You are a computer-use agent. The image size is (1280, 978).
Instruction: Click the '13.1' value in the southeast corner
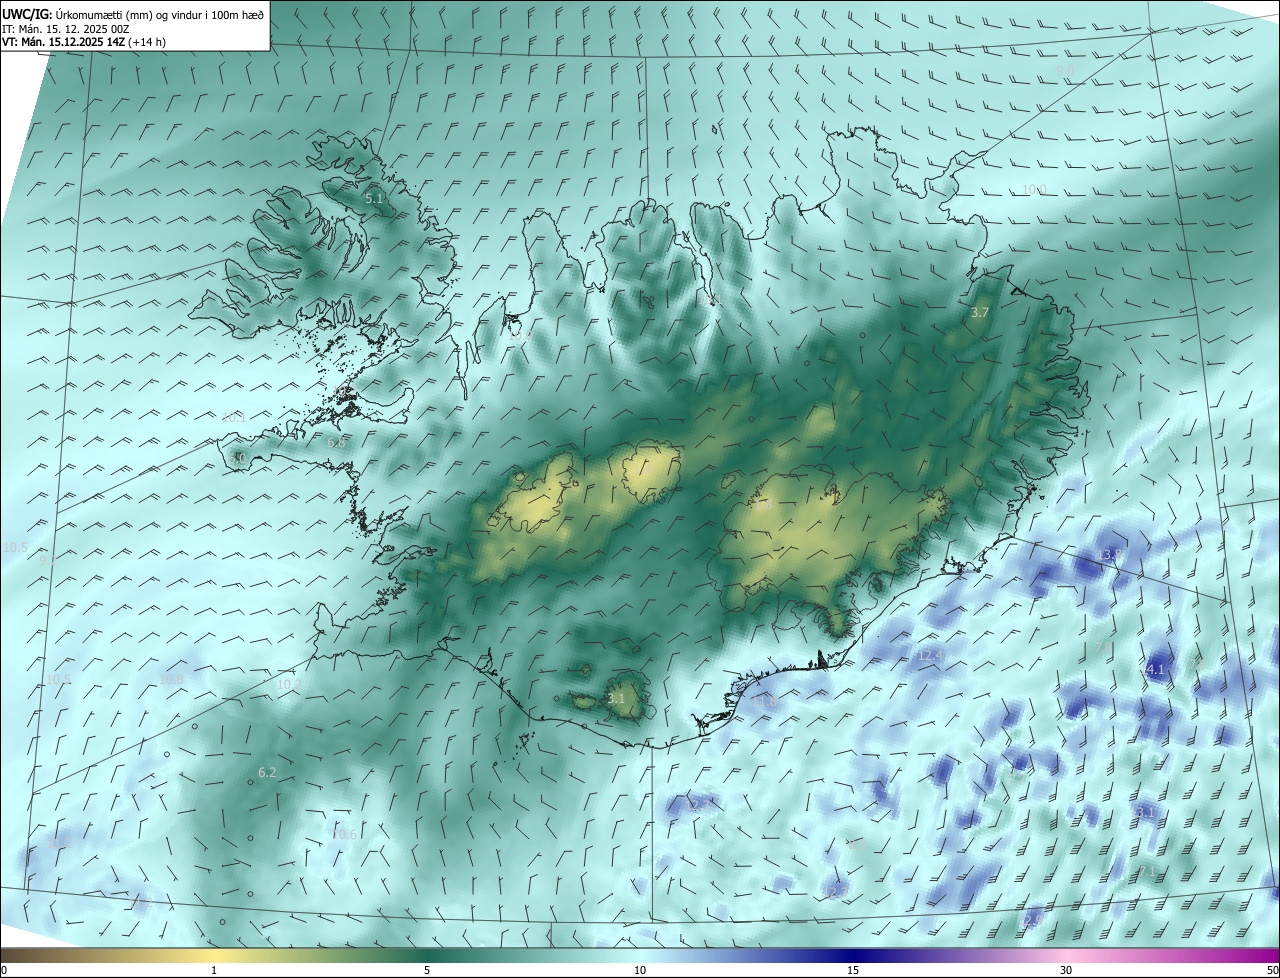click(x=1143, y=812)
